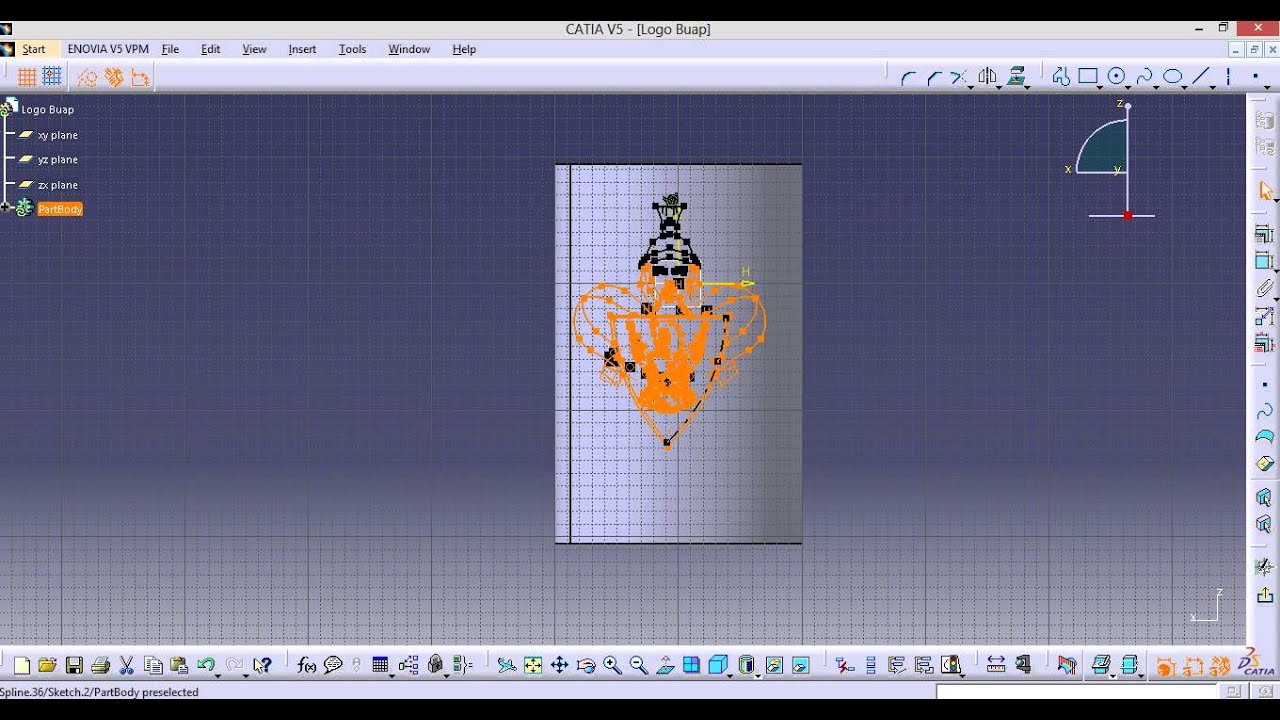Open the What's This help tool
The height and width of the screenshot is (720, 1280).
(262, 665)
